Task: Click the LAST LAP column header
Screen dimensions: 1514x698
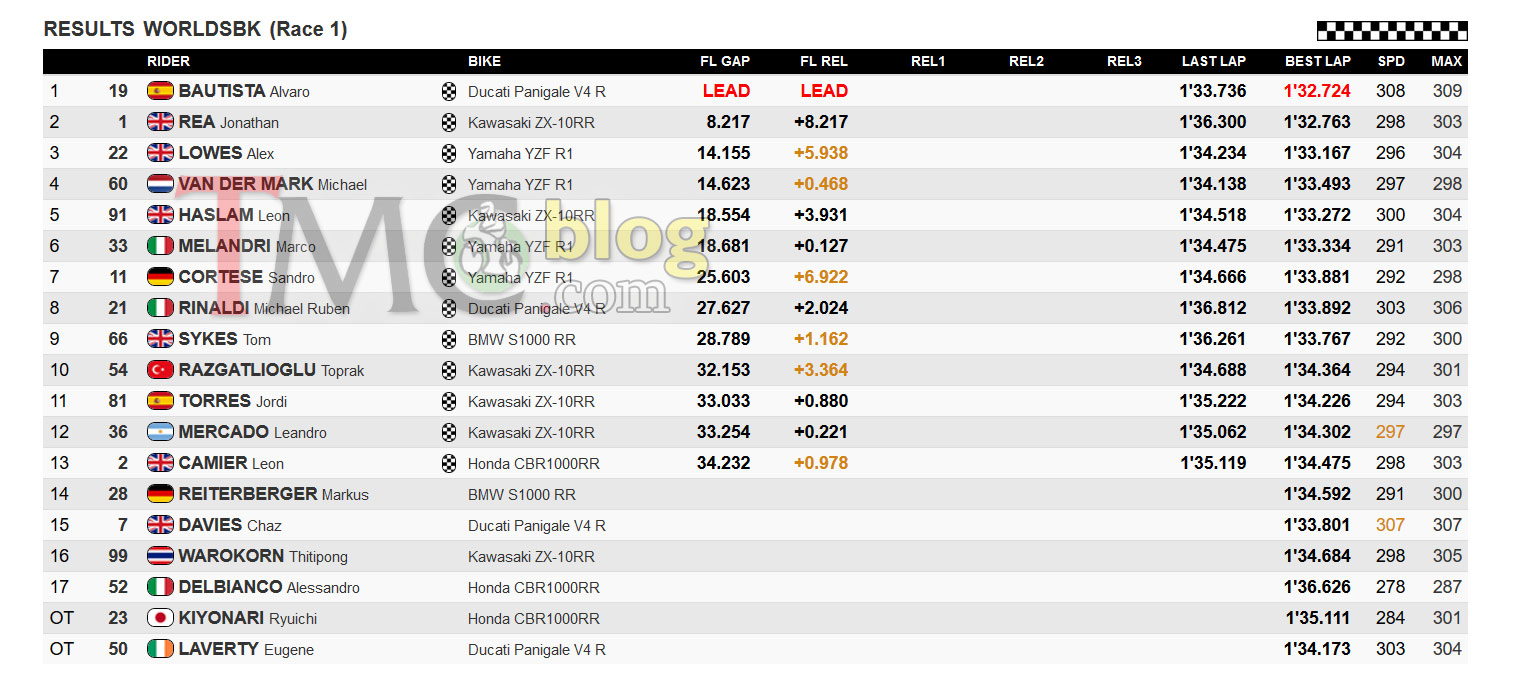Action: click(x=1214, y=61)
